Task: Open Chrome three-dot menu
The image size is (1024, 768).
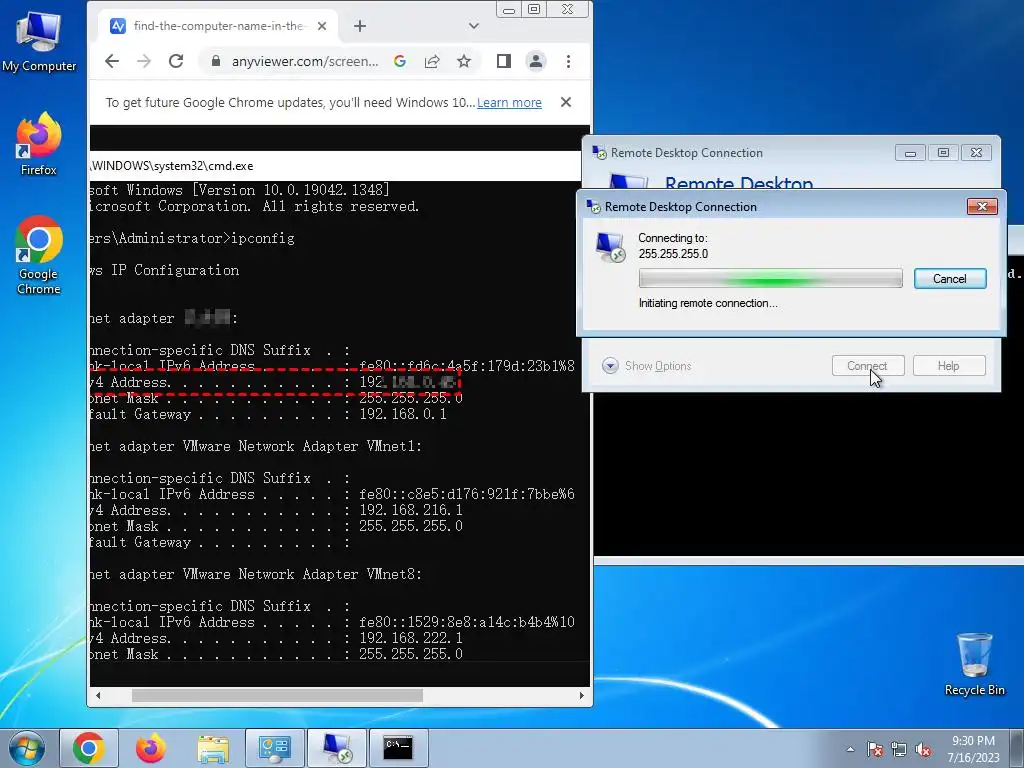Action: (568, 61)
